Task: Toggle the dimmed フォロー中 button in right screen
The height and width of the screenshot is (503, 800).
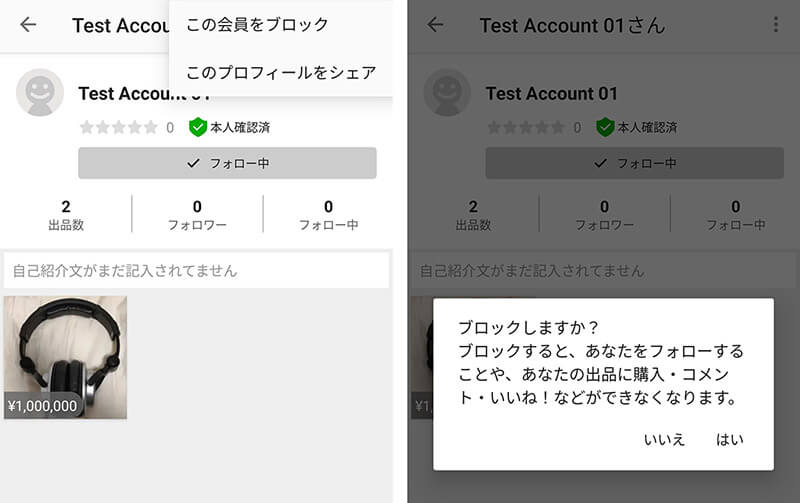Action: point(634,163)
